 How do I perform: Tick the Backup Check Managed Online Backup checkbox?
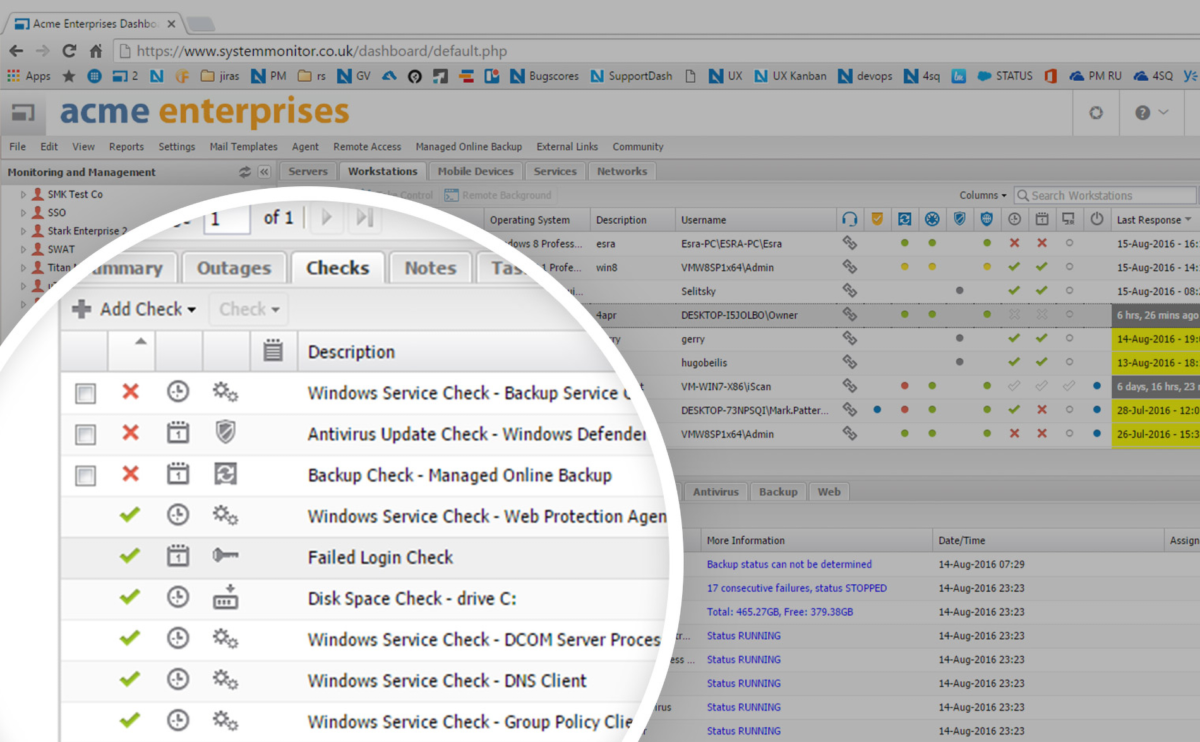(x=86, y=476)
